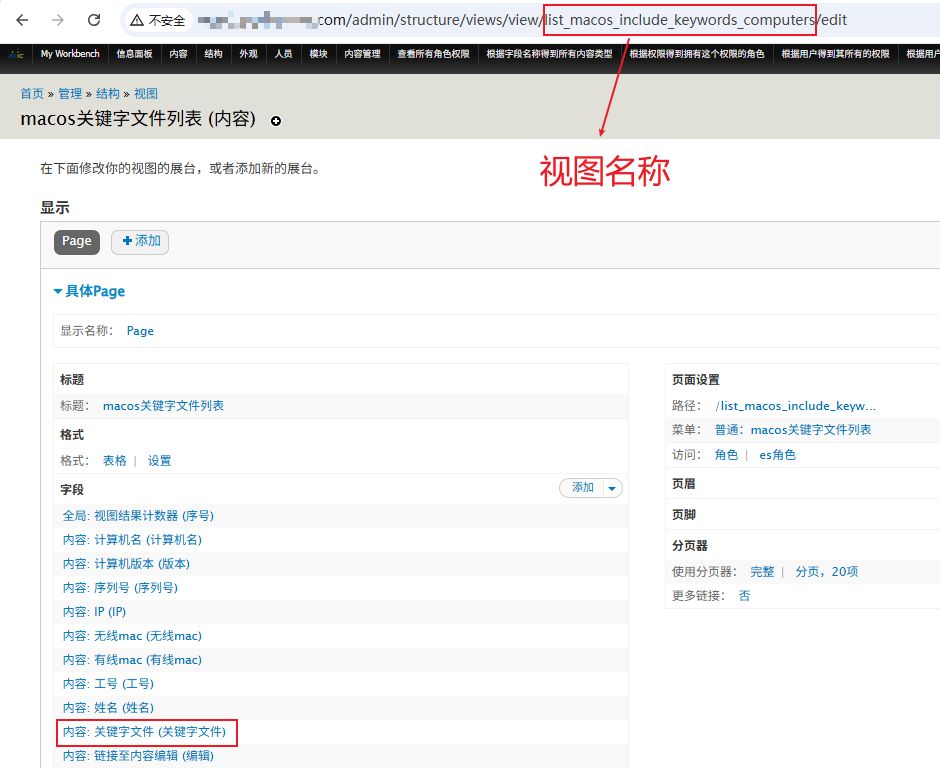Open the format 设置 link
This screenshot has width=940, height=768.
160,461
